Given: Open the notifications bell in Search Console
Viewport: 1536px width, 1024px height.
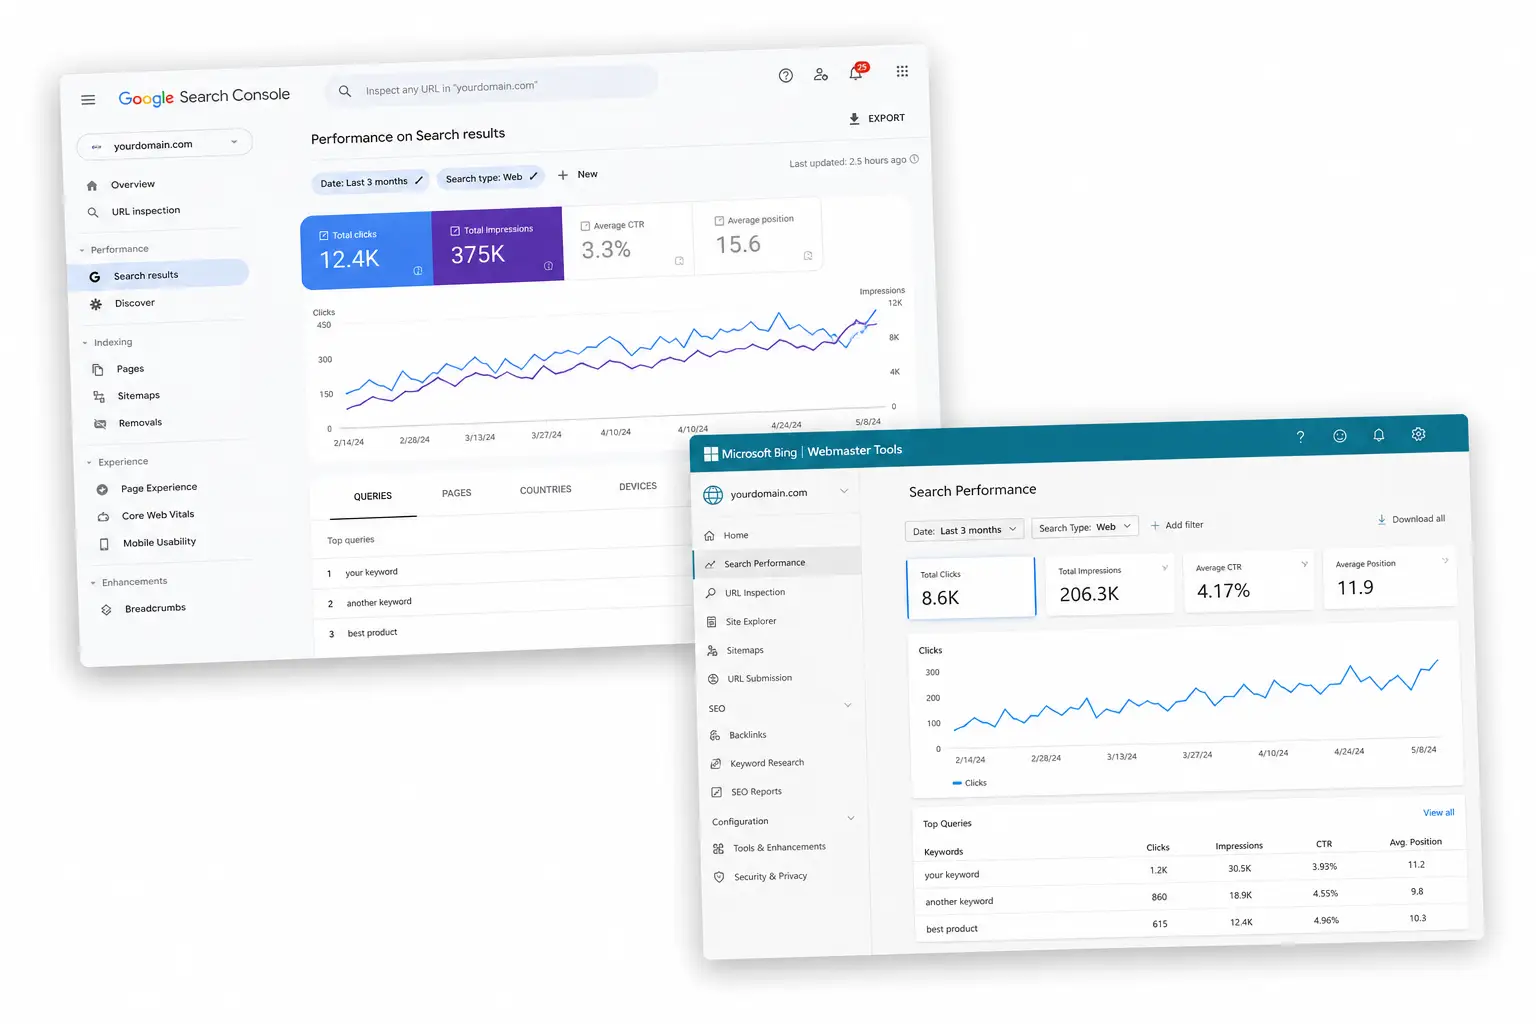Looking at the screenshot, I should pyautogui.click(x=856, y=73).
